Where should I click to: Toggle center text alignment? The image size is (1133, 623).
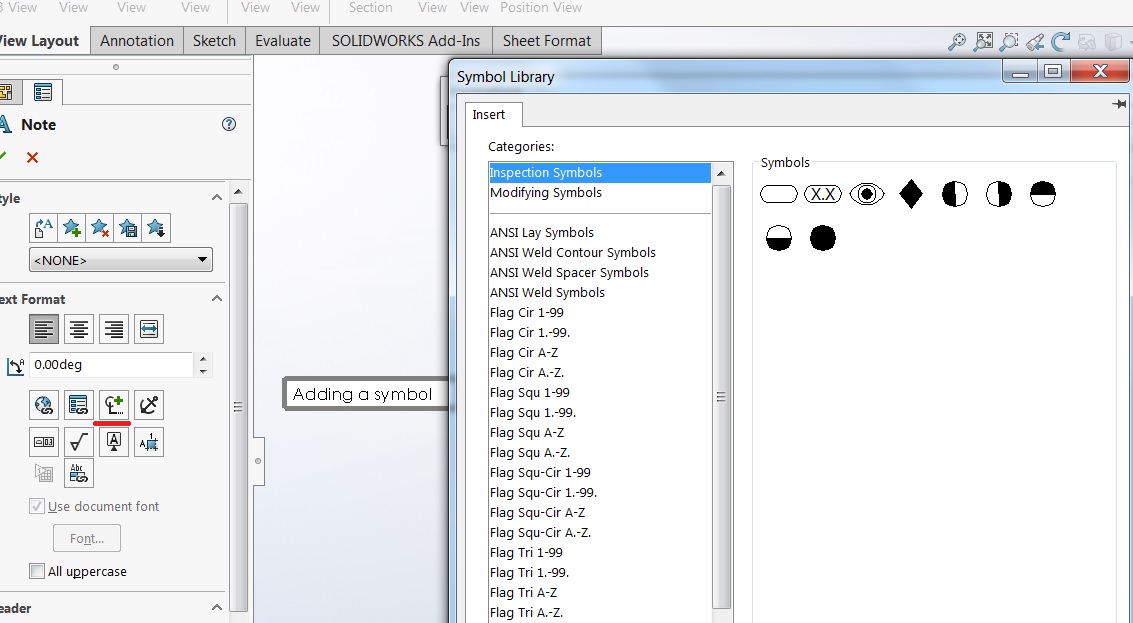(79, 328)
